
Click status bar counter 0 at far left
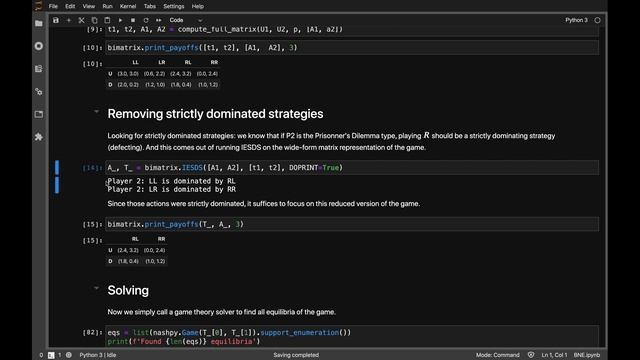coord(41,355)
